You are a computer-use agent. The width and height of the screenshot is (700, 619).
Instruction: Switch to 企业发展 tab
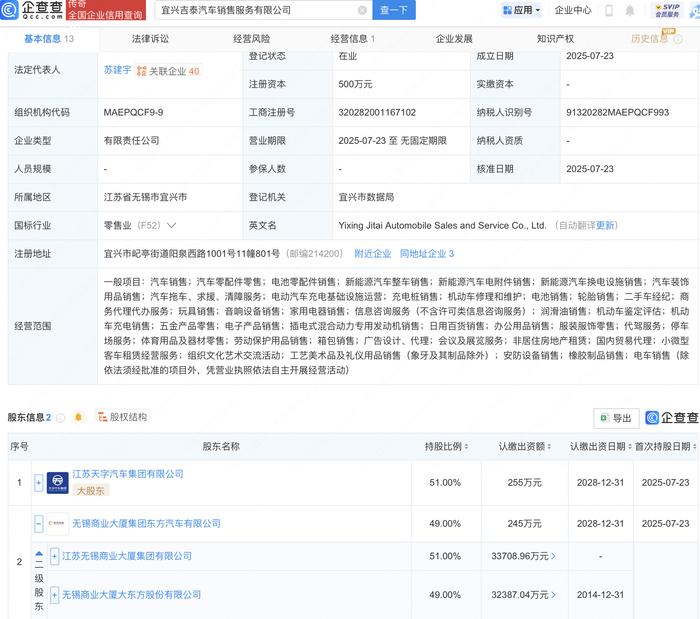coord(454,39)
